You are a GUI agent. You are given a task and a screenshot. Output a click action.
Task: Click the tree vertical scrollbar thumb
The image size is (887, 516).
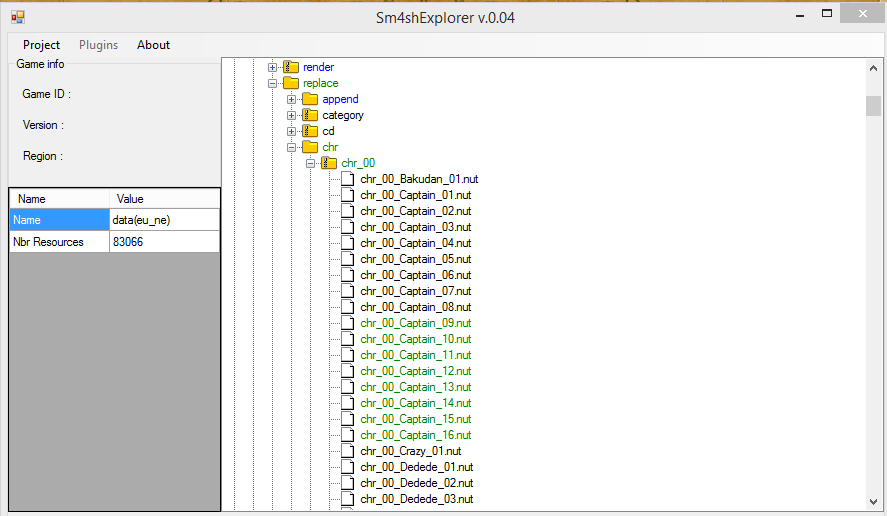(x=873, y=106)
